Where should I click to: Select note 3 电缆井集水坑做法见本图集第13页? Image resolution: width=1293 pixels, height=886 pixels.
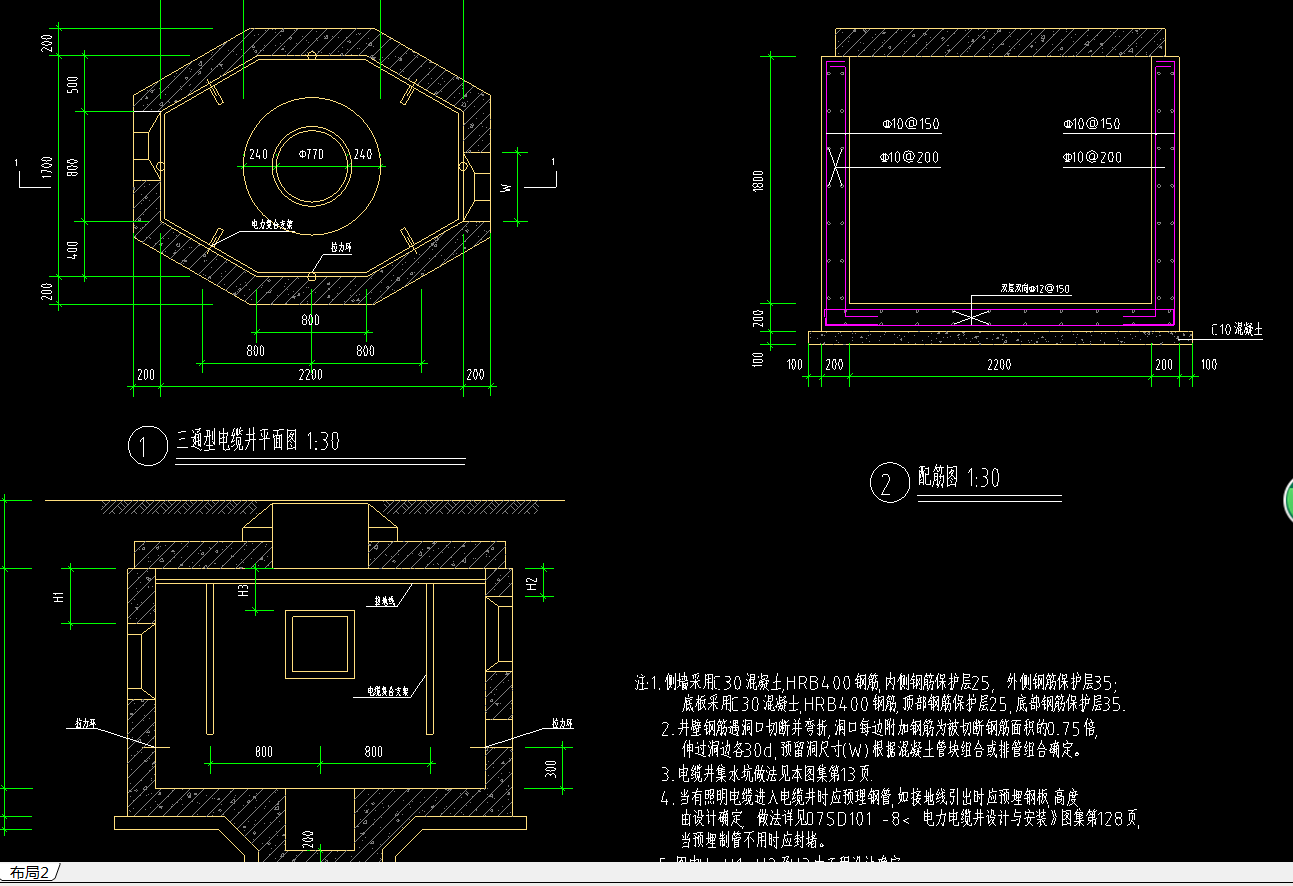[x=768, y=774]
